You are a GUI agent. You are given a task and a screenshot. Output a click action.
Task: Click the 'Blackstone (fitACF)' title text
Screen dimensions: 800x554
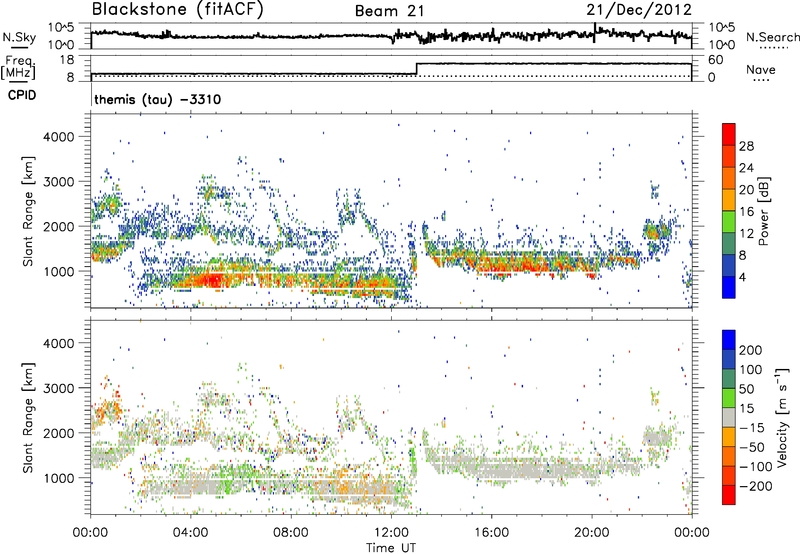tap(178, 10)
